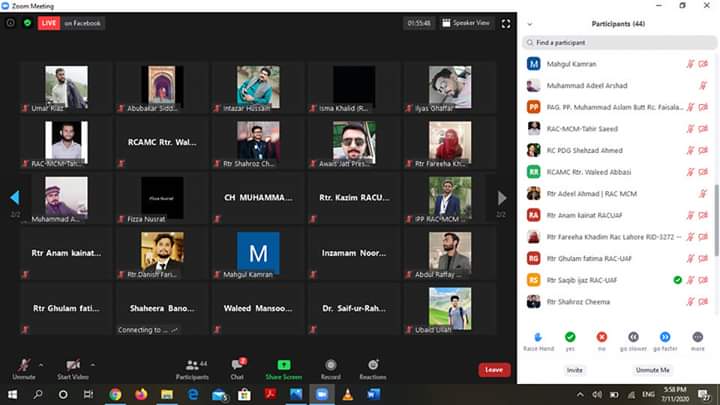Viewport: 720px width, 405px height.
Task: Open the Reactions icon
Action: click(373, 365)
